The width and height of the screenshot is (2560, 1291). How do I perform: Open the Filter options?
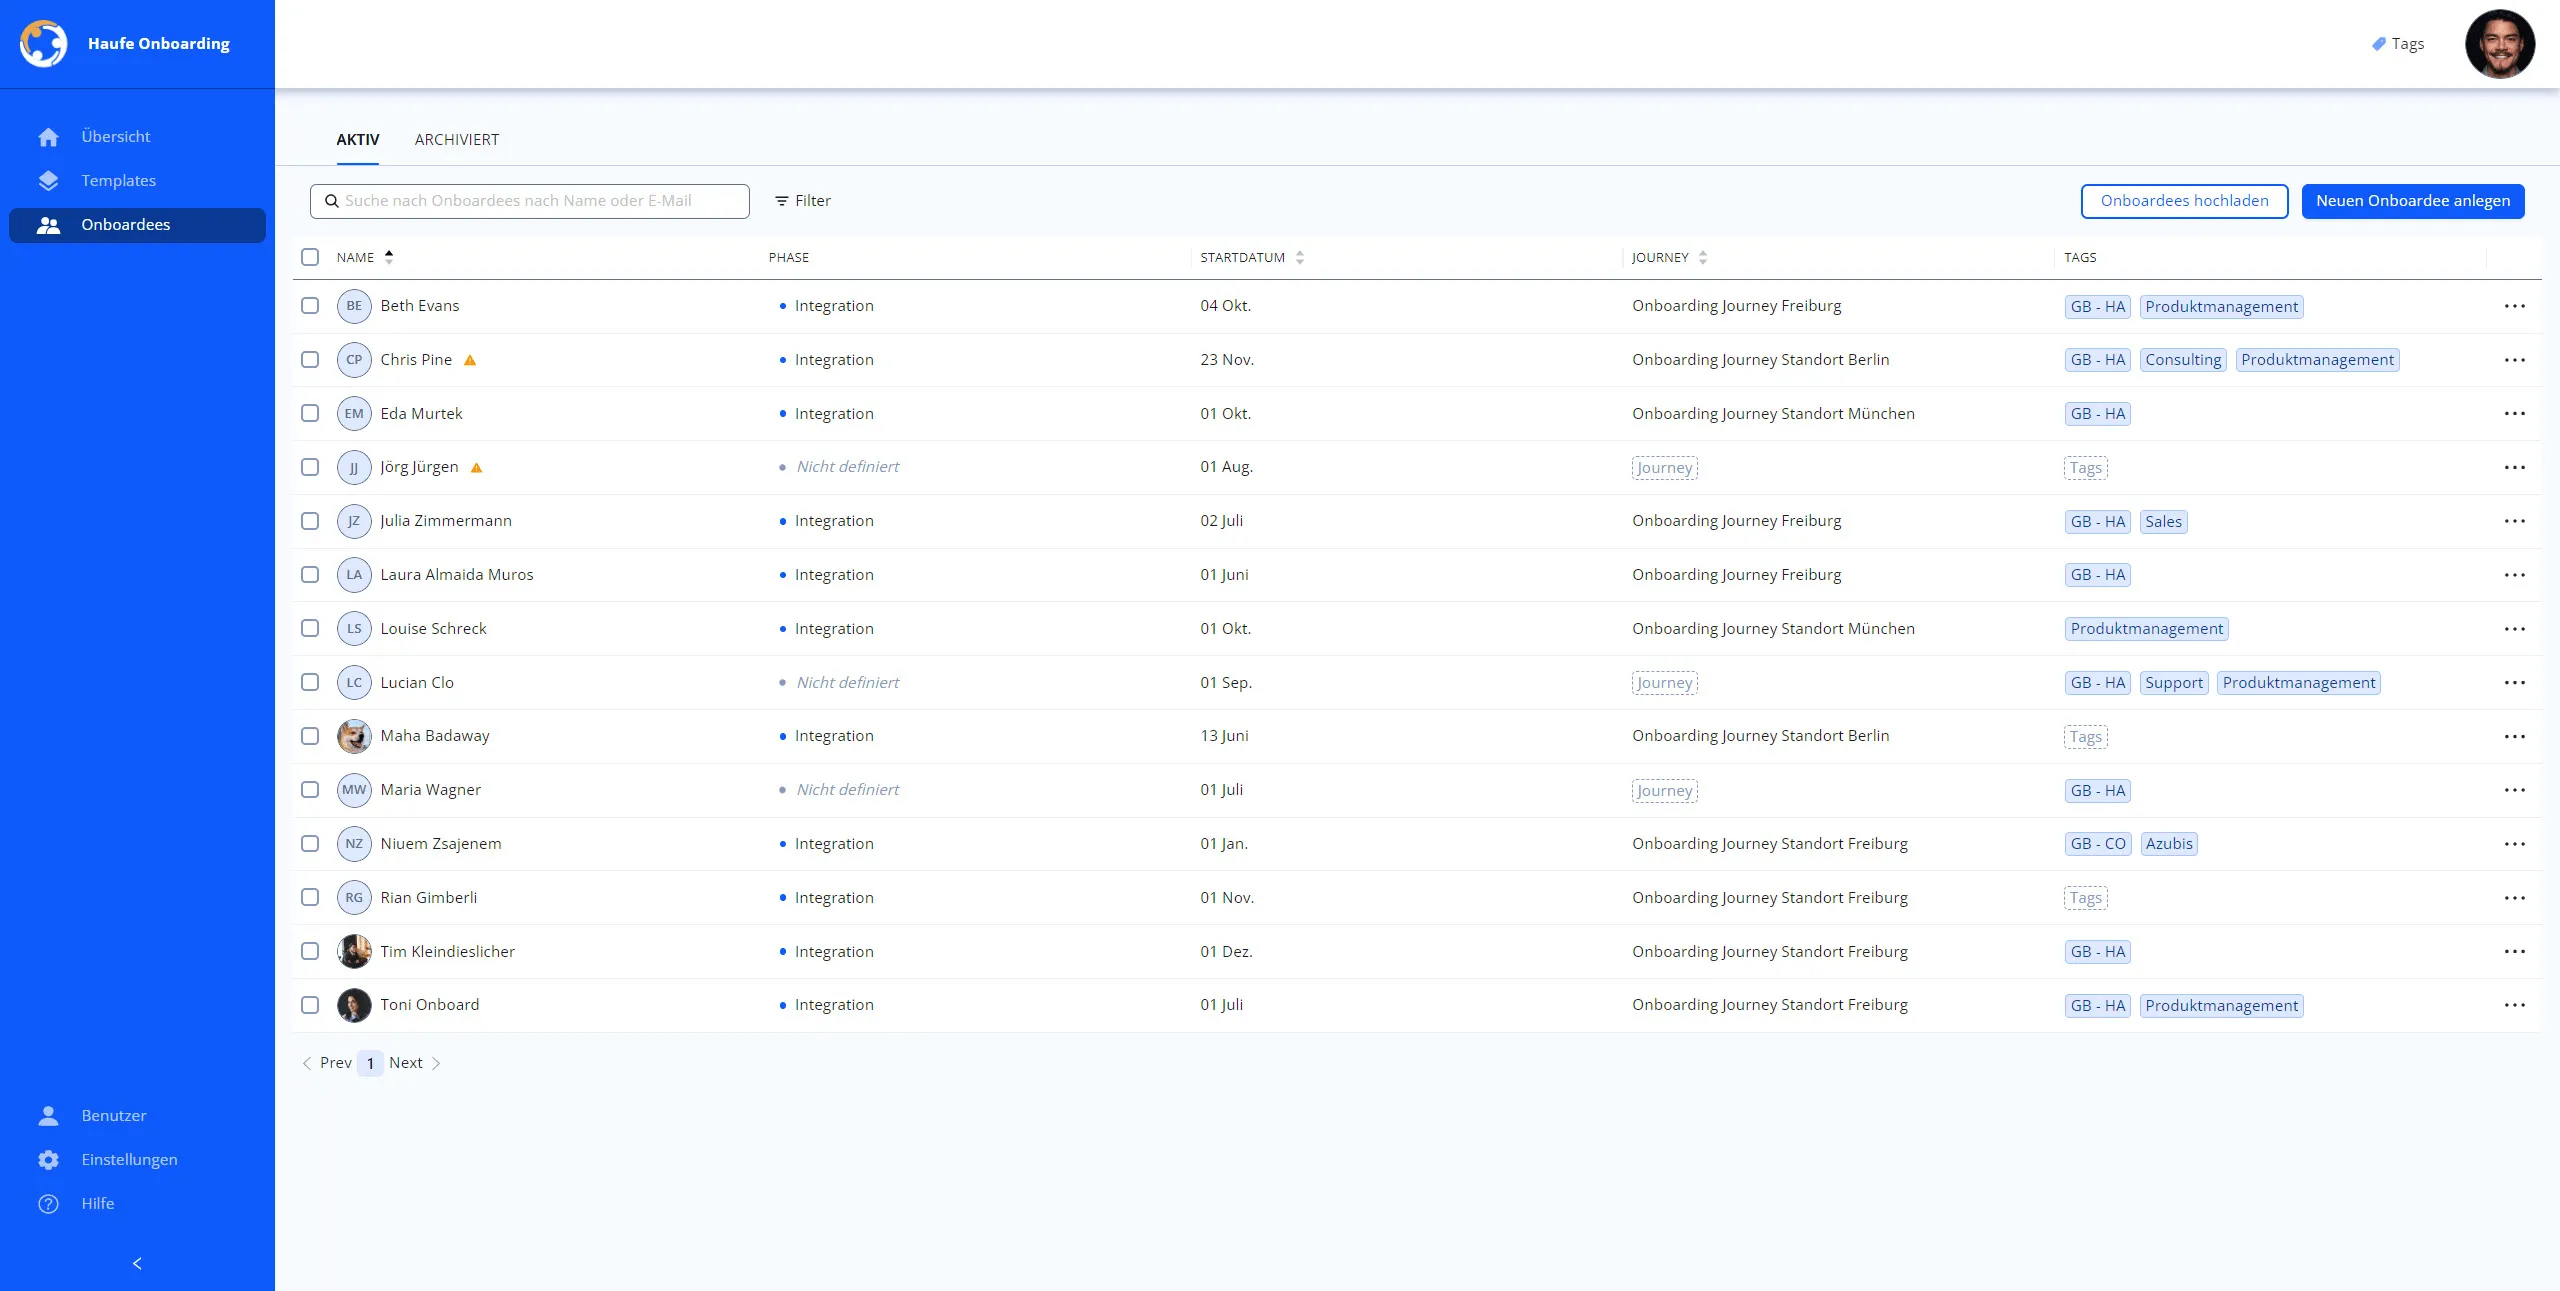click(803, 201)
